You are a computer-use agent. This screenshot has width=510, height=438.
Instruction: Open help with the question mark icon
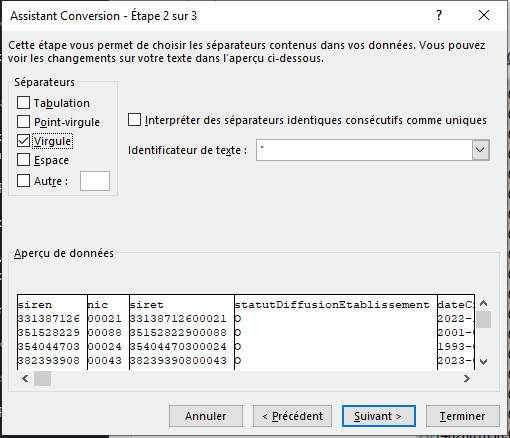tap(439, 15)
